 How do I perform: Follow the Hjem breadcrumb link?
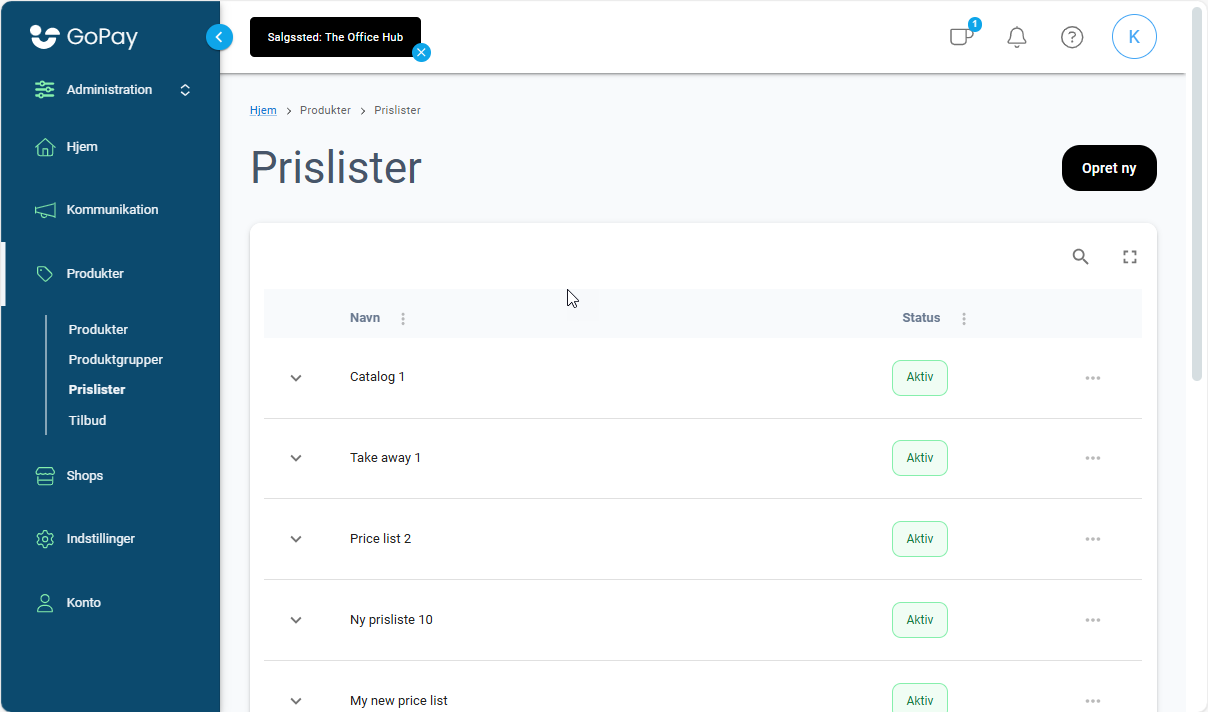(263, 110)
